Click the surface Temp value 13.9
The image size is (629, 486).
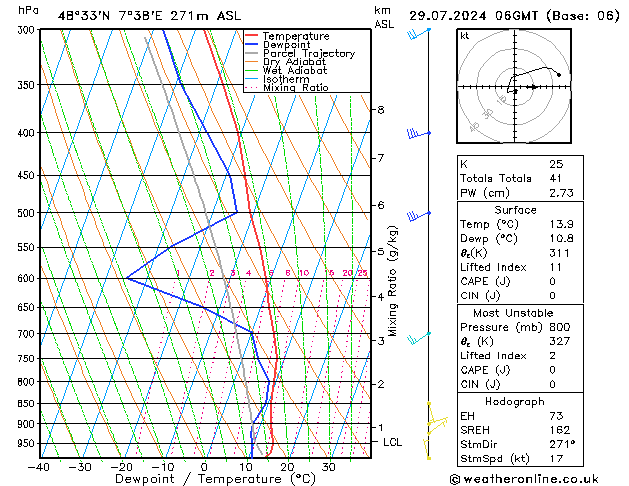561,224
